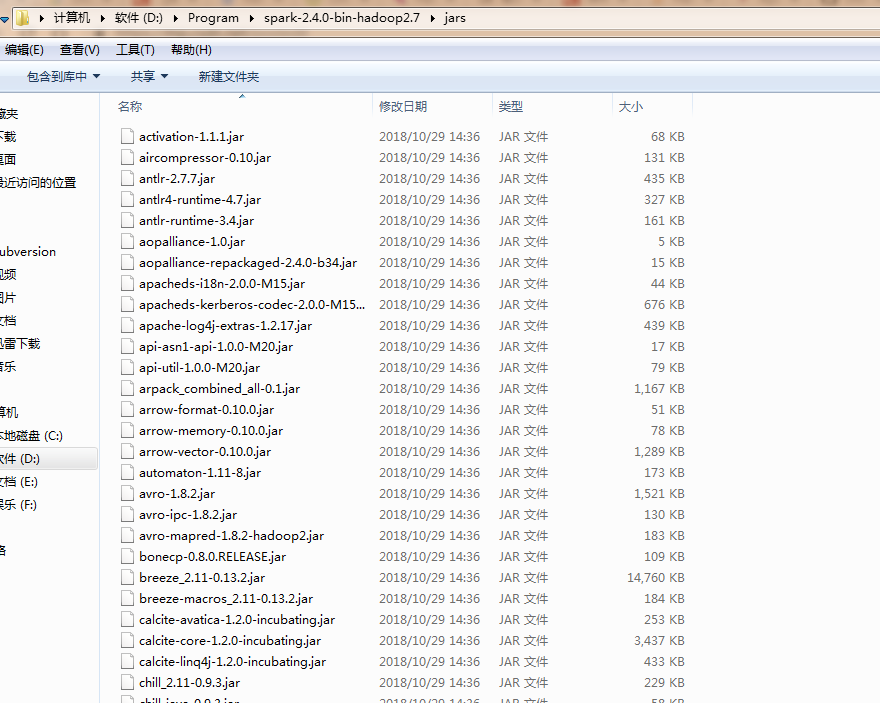Select (E:) drive in the navigation pane
880x703 pixels.
[19, 482]
